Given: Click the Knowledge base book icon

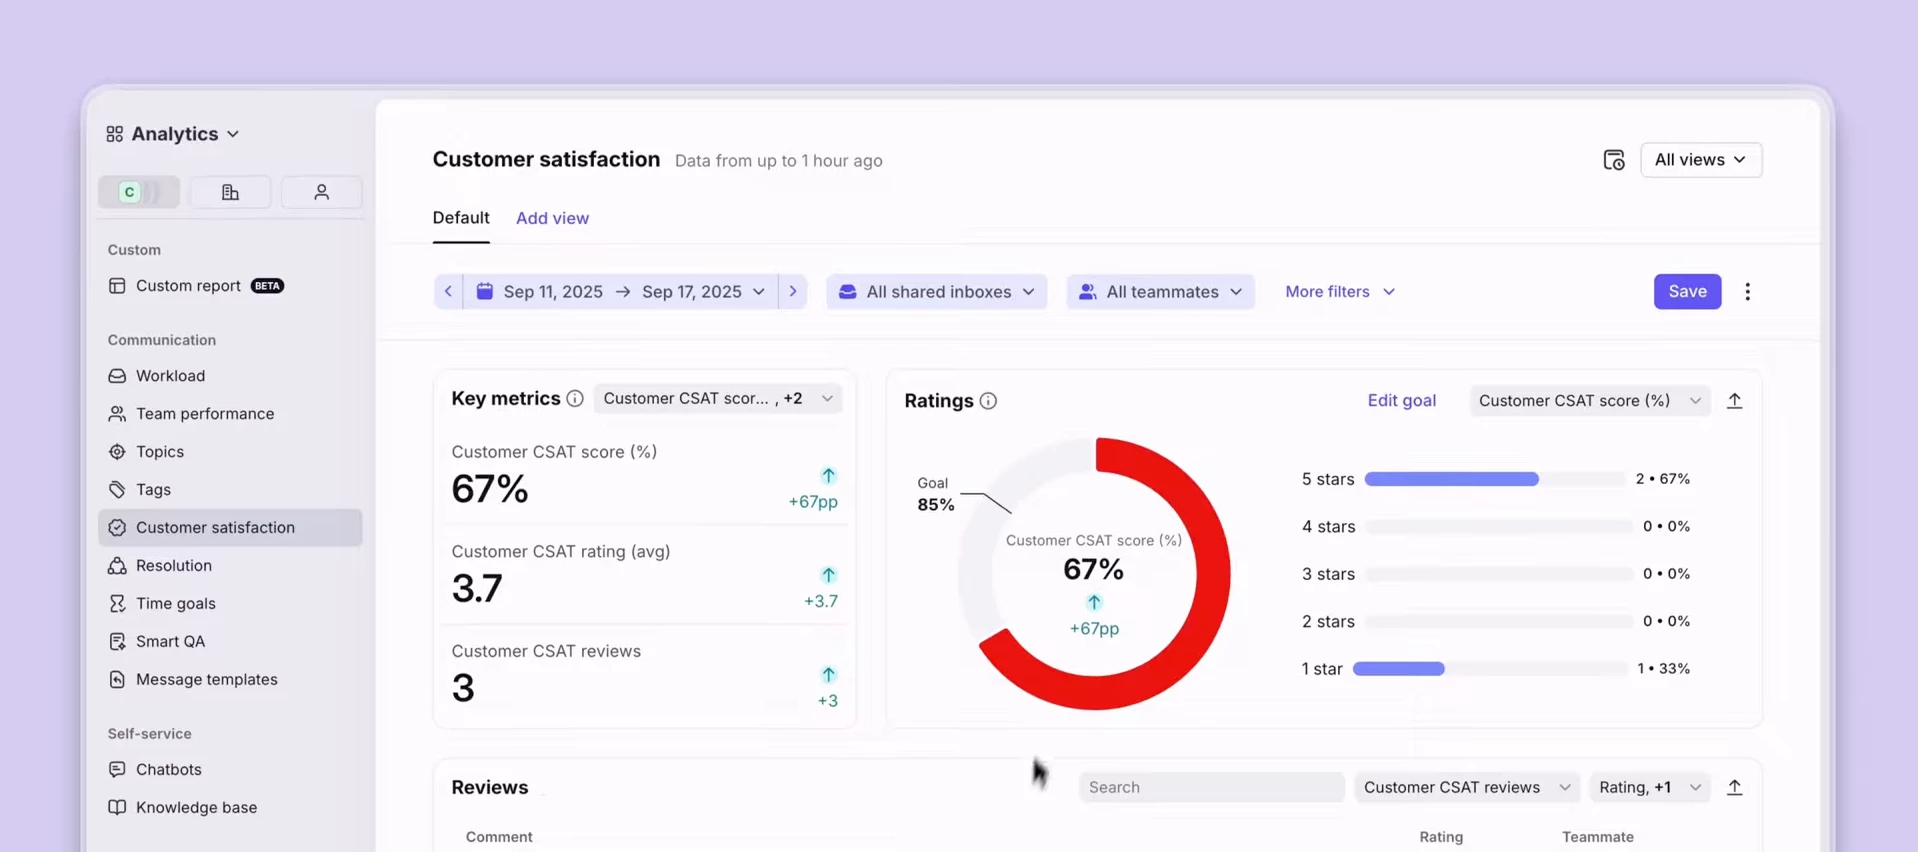Looking at the screenshot, I should (x=117, y=808).
